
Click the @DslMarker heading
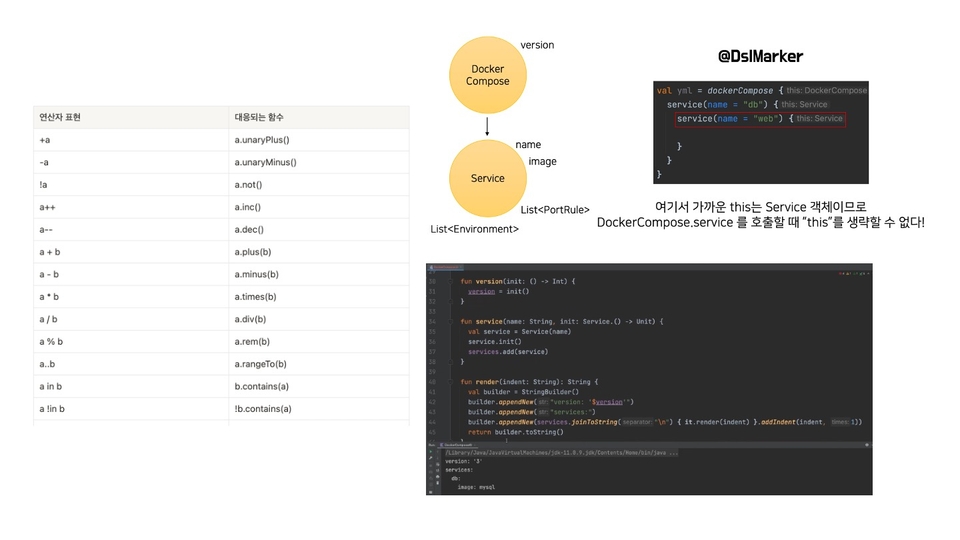(760, 56)
